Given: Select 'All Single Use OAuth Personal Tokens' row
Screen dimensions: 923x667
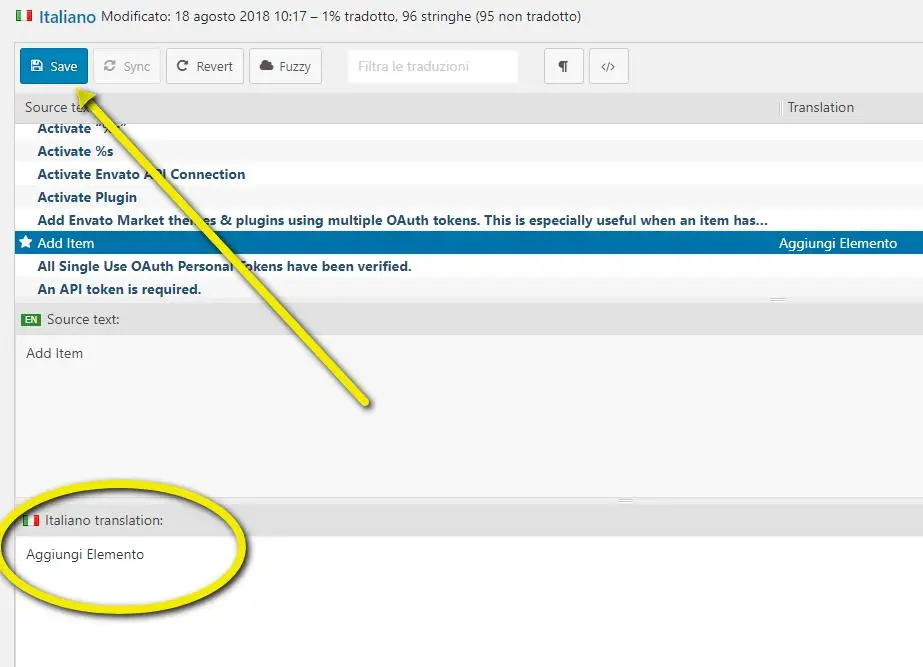Looking at the screenshot, I should click(x=469, y=266).
